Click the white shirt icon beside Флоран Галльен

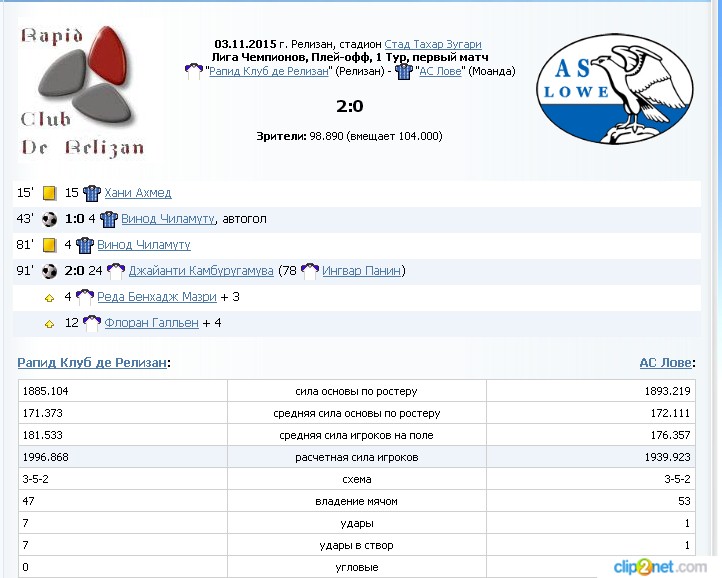(x=92, y=323)
